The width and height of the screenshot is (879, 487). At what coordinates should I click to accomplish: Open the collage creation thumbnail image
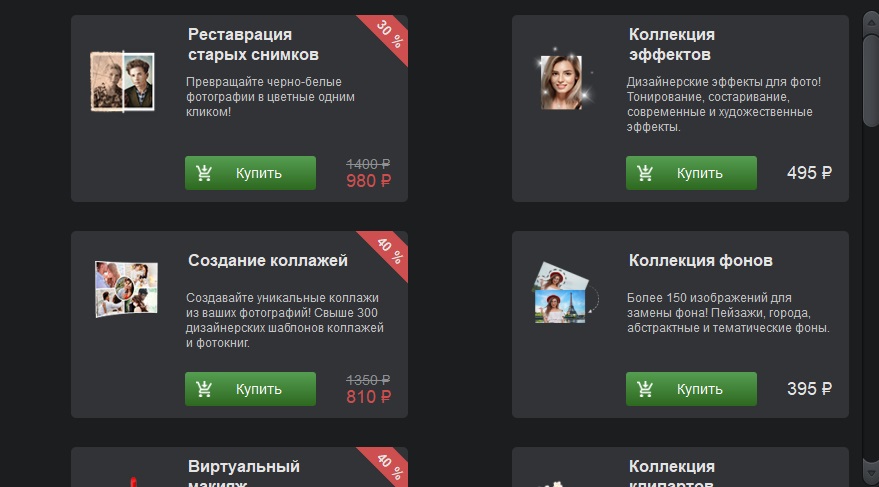[126, 289]
